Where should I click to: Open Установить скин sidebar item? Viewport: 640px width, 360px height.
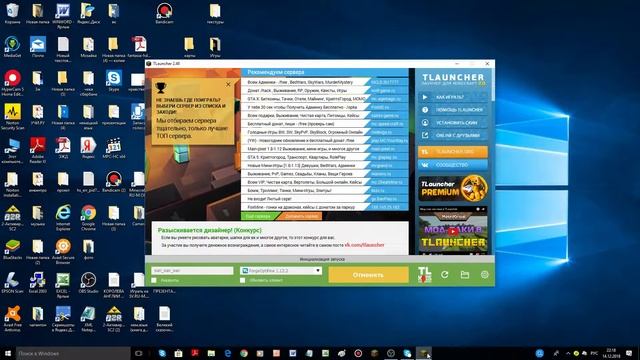(453, 122)
